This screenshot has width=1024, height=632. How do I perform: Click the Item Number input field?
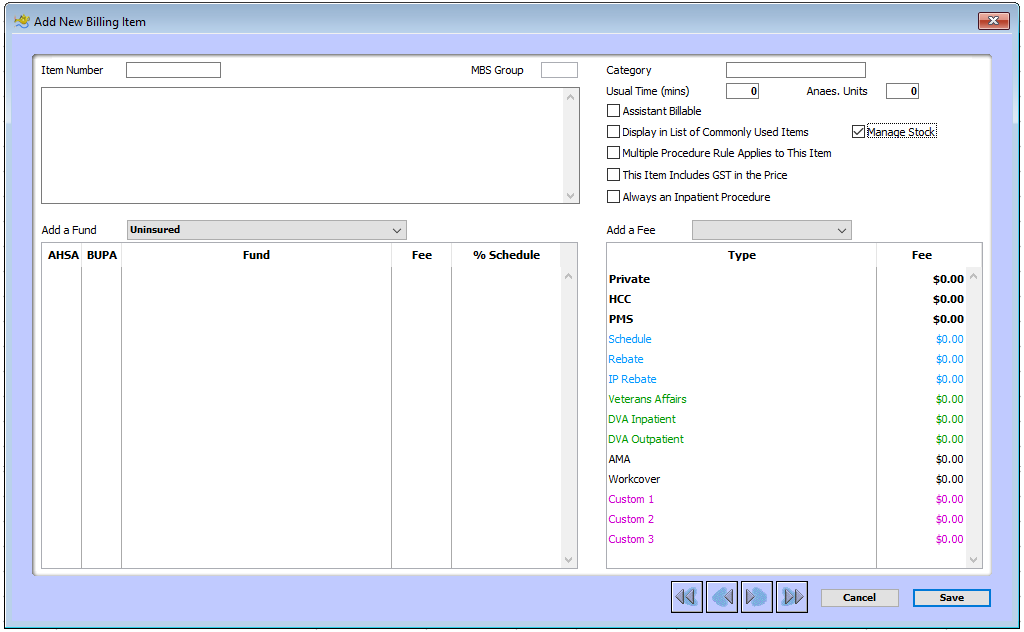point(172,69)
